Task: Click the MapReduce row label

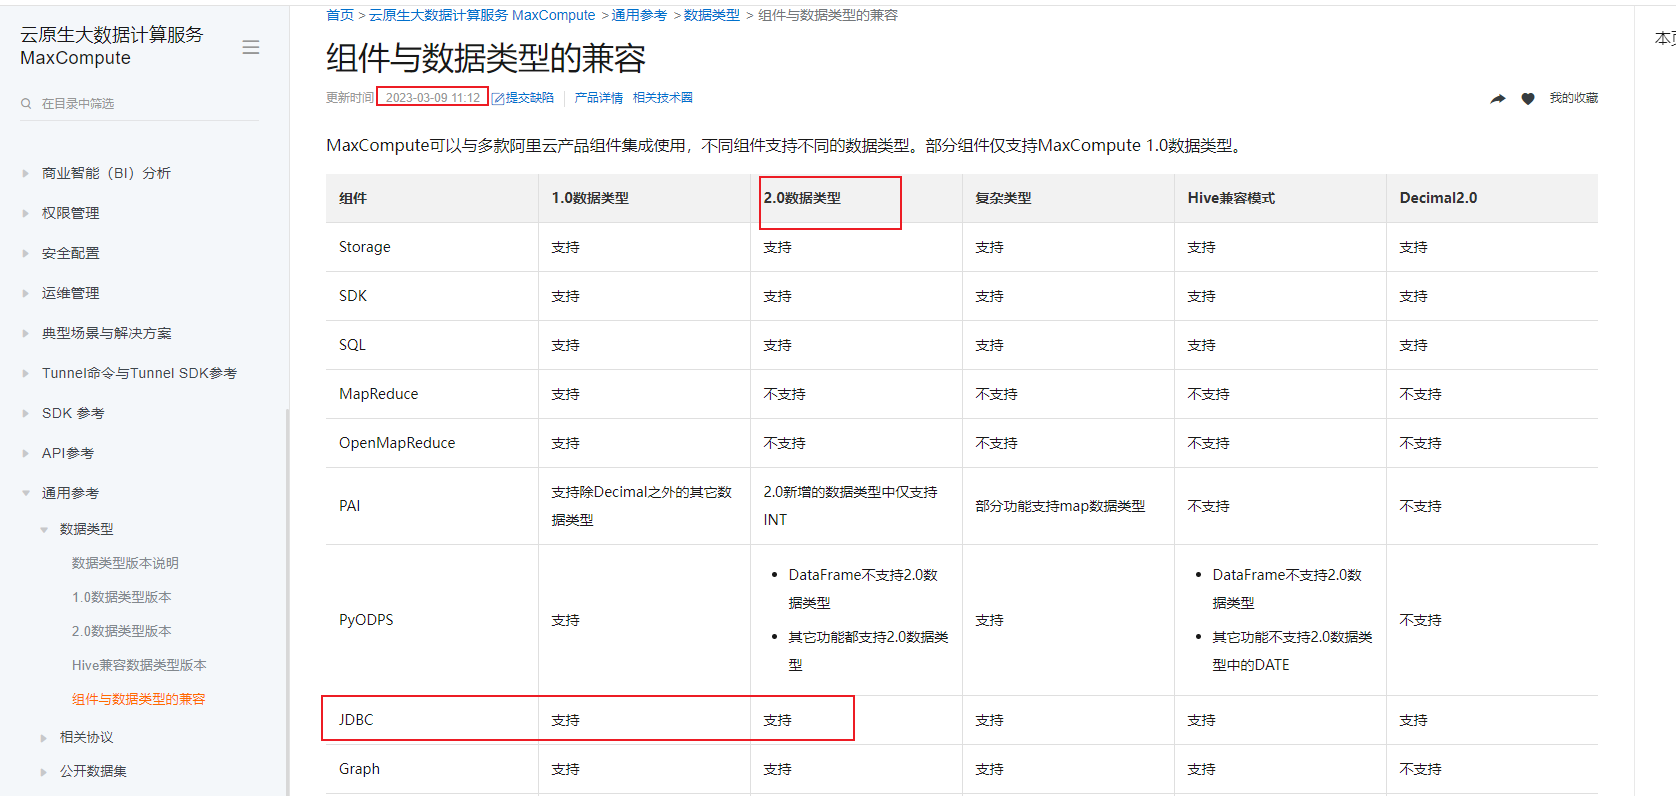Action: pyautogui.click(x=379, y=394)
